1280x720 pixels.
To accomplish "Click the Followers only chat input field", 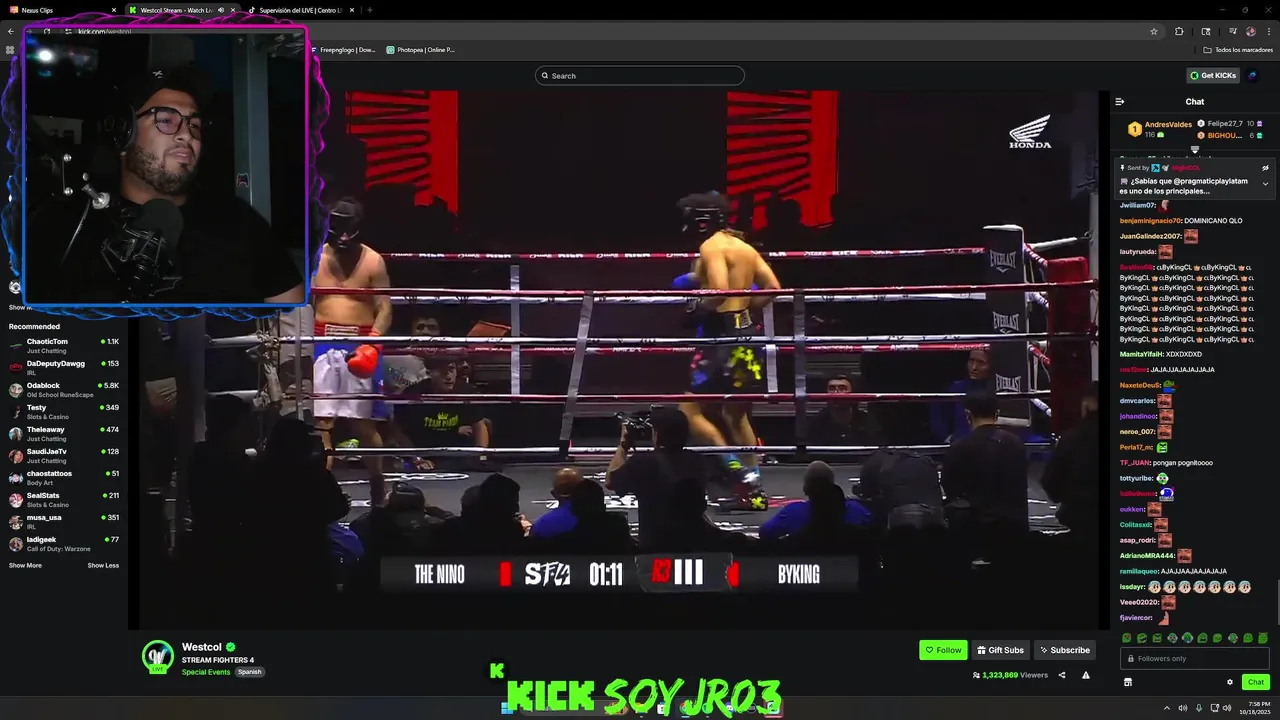I will (x=1194, y=658).
